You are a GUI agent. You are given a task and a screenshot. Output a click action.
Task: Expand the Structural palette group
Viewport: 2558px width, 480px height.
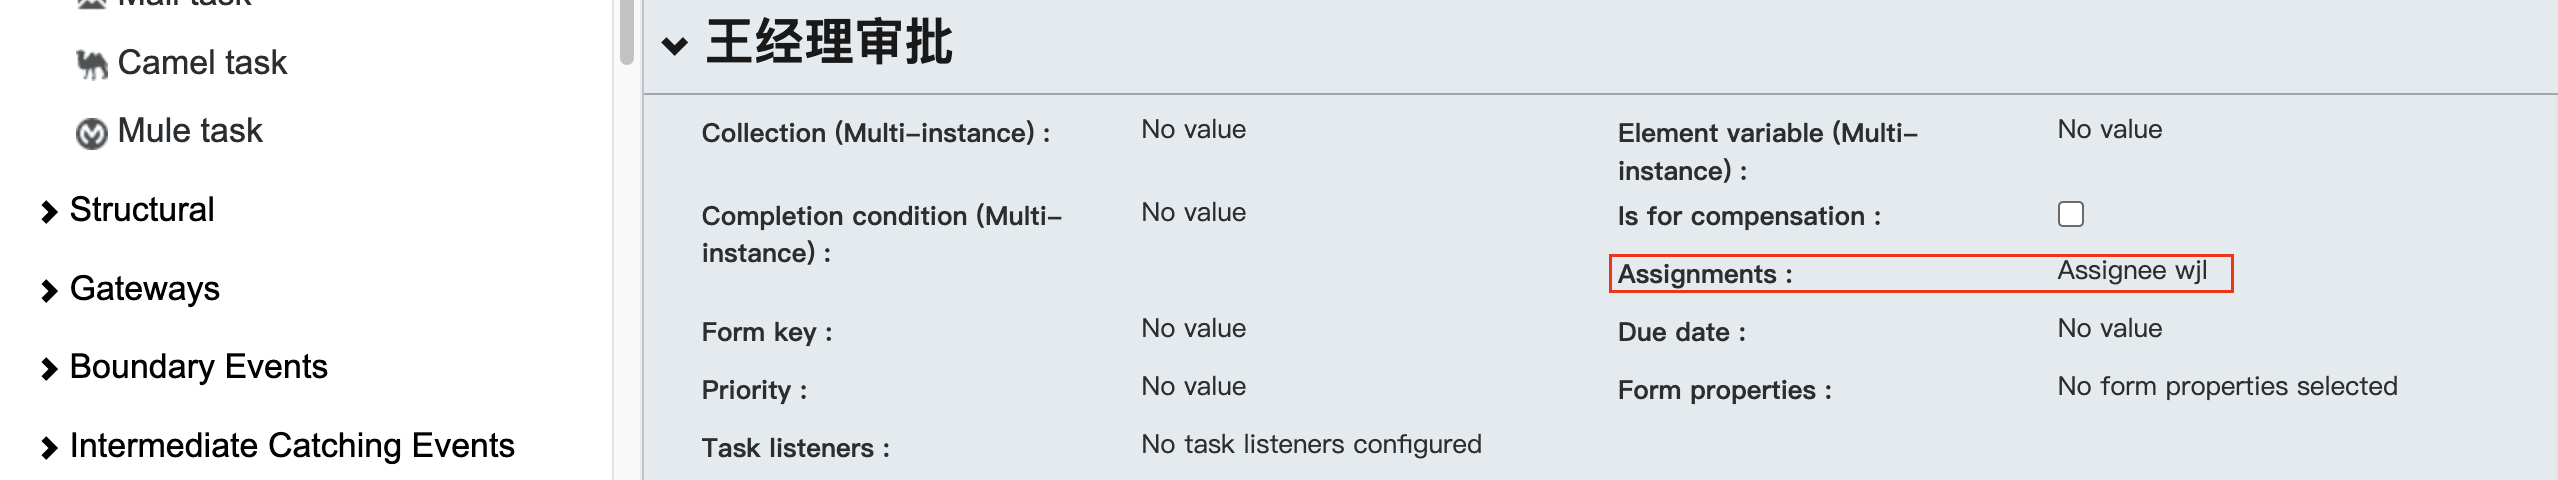tap(141, 210)
